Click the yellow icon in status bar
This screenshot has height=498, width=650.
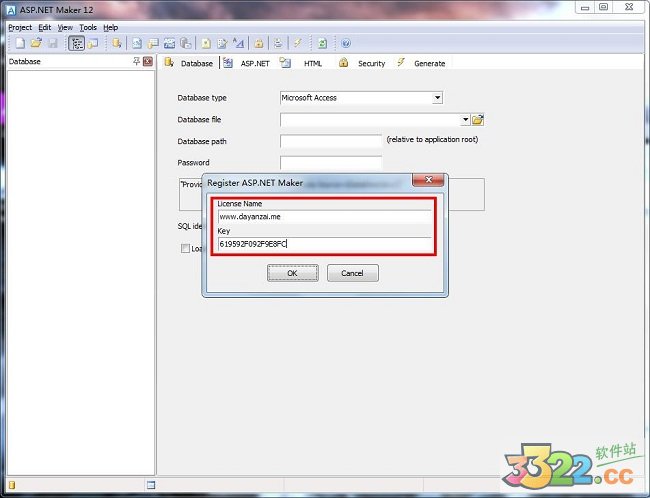point(12,485)
